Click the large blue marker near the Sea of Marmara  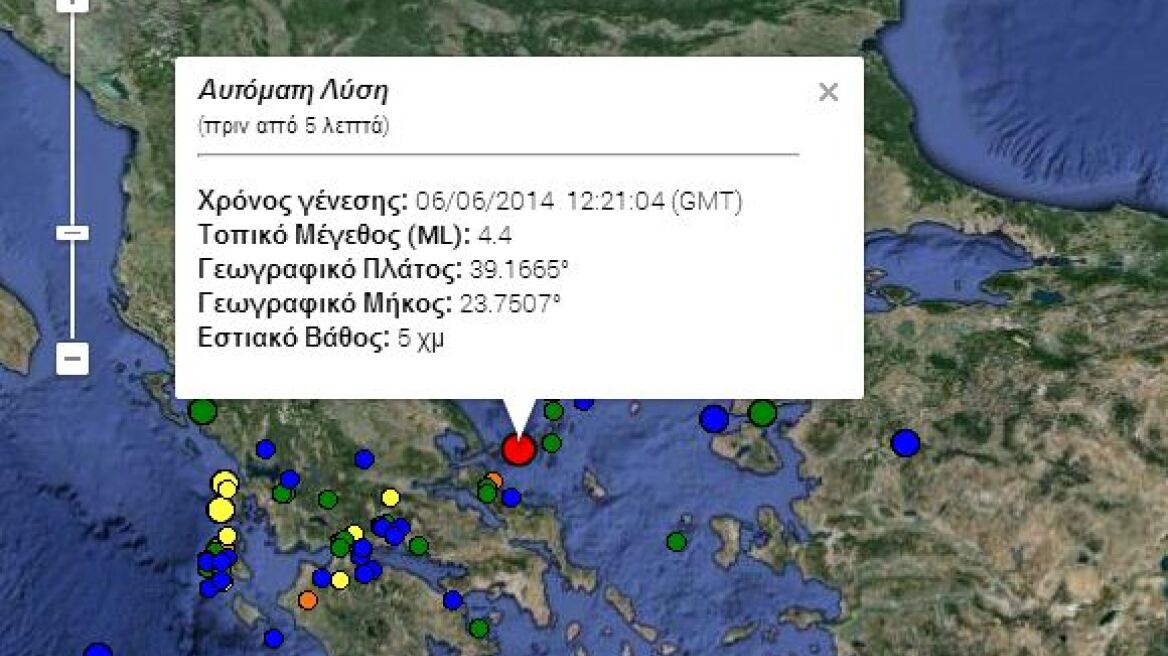713,418
